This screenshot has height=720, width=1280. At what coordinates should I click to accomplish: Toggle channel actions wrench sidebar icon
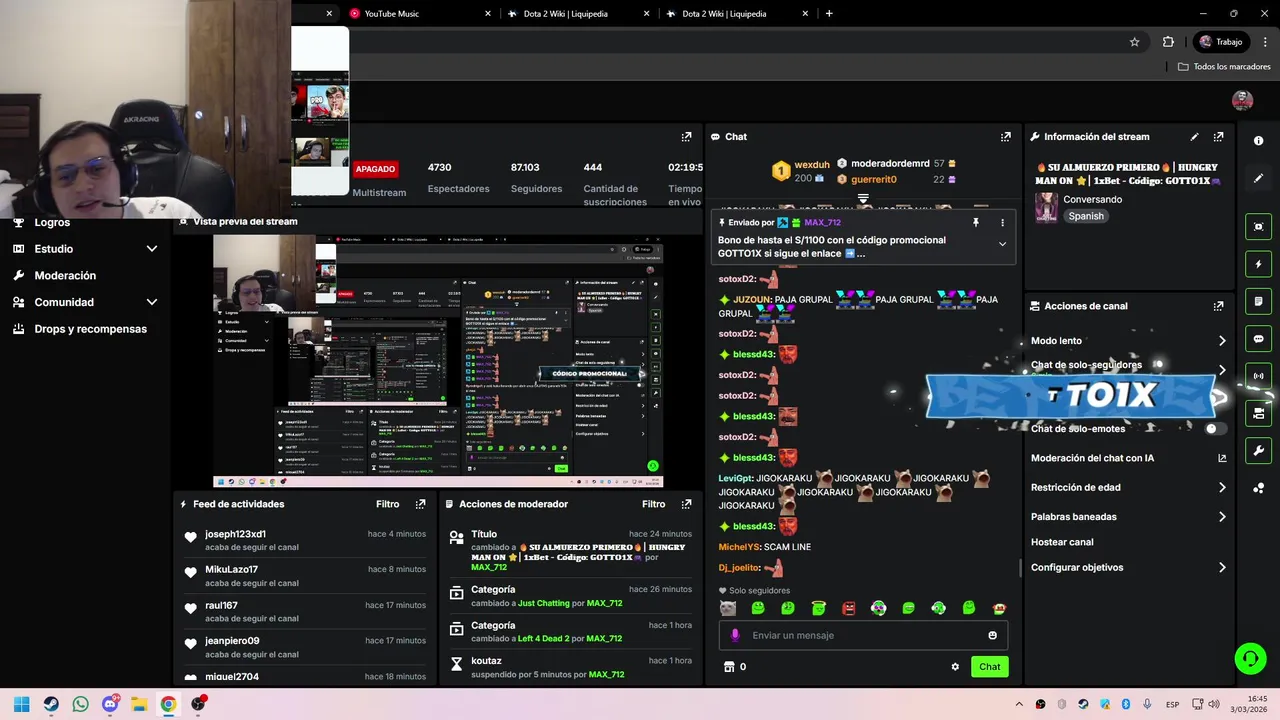[1258, 450]
